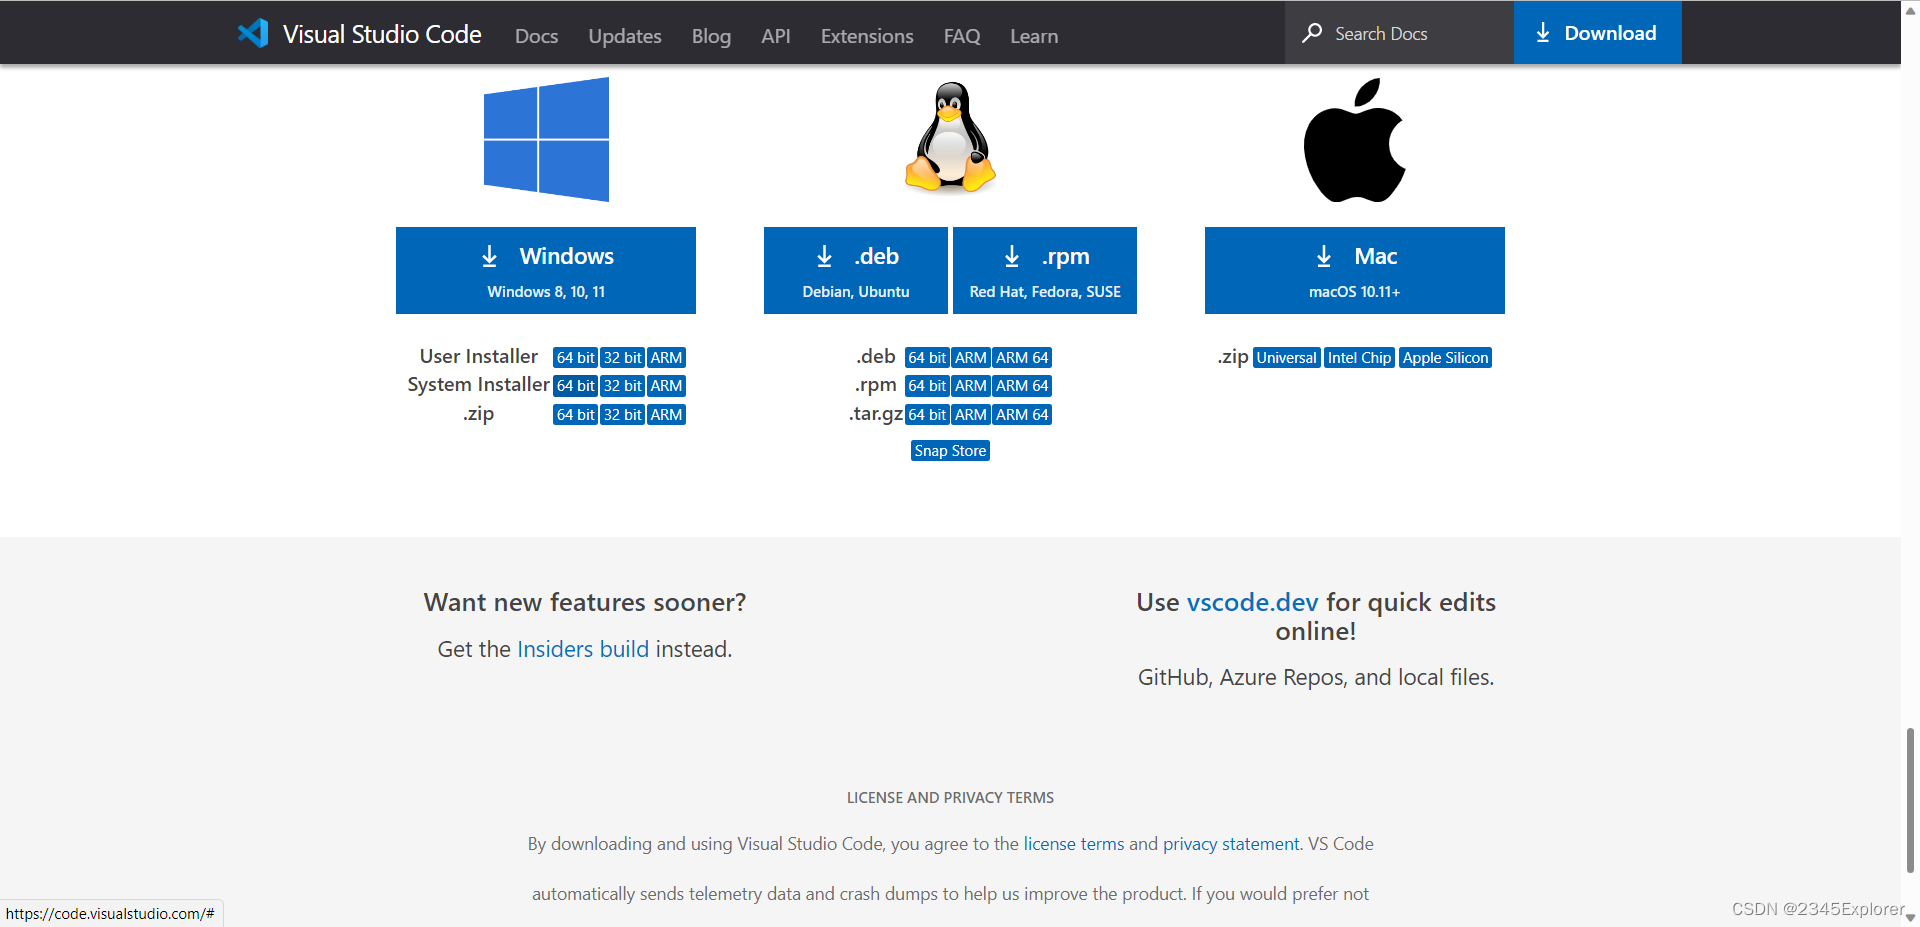Download the Windows 8, 10, 11 build
The width and height of the screenshot is (1920, 927).
point(546,270)
